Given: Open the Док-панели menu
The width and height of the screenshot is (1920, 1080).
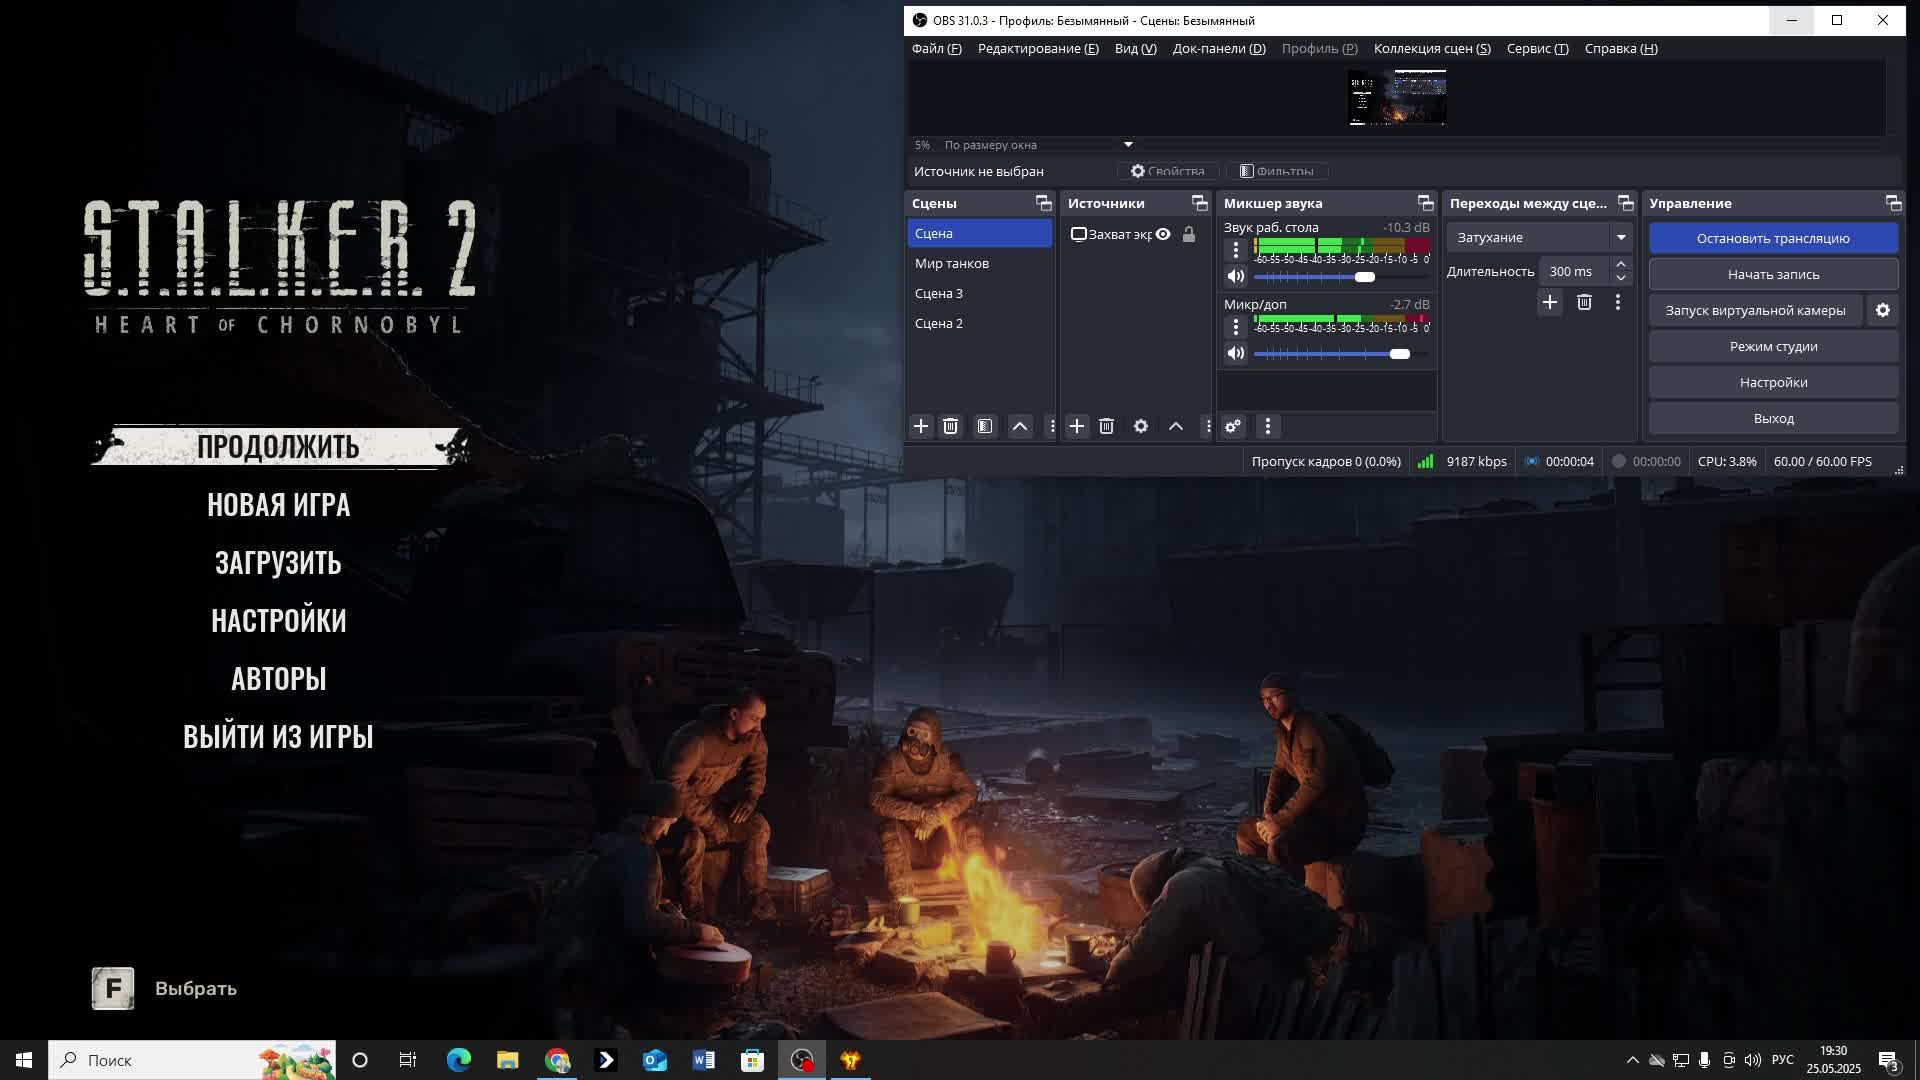Looking at the screenshot, I should [x=1218, y=49].
